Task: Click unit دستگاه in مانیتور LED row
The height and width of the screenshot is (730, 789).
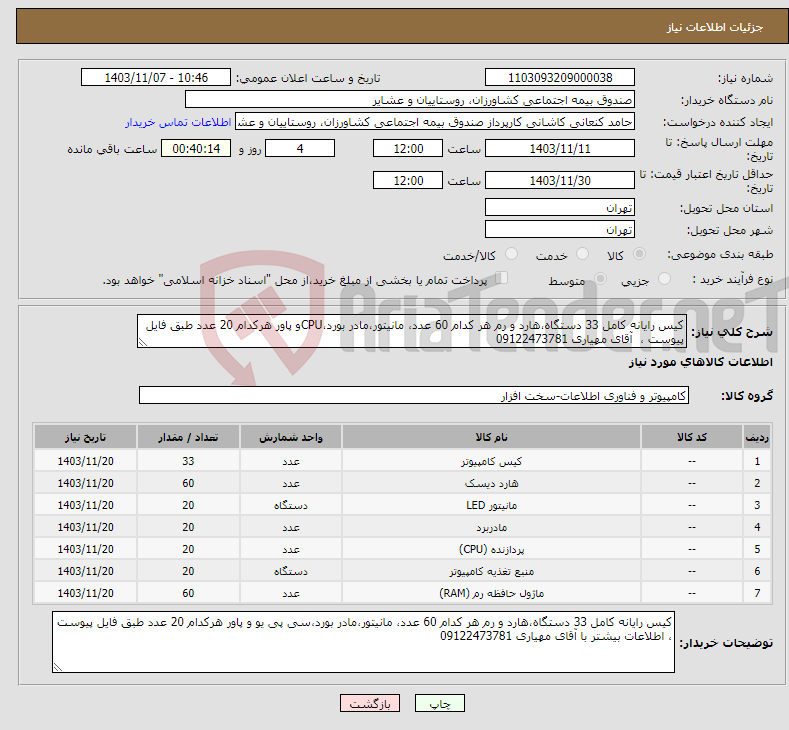Action: 291,505
